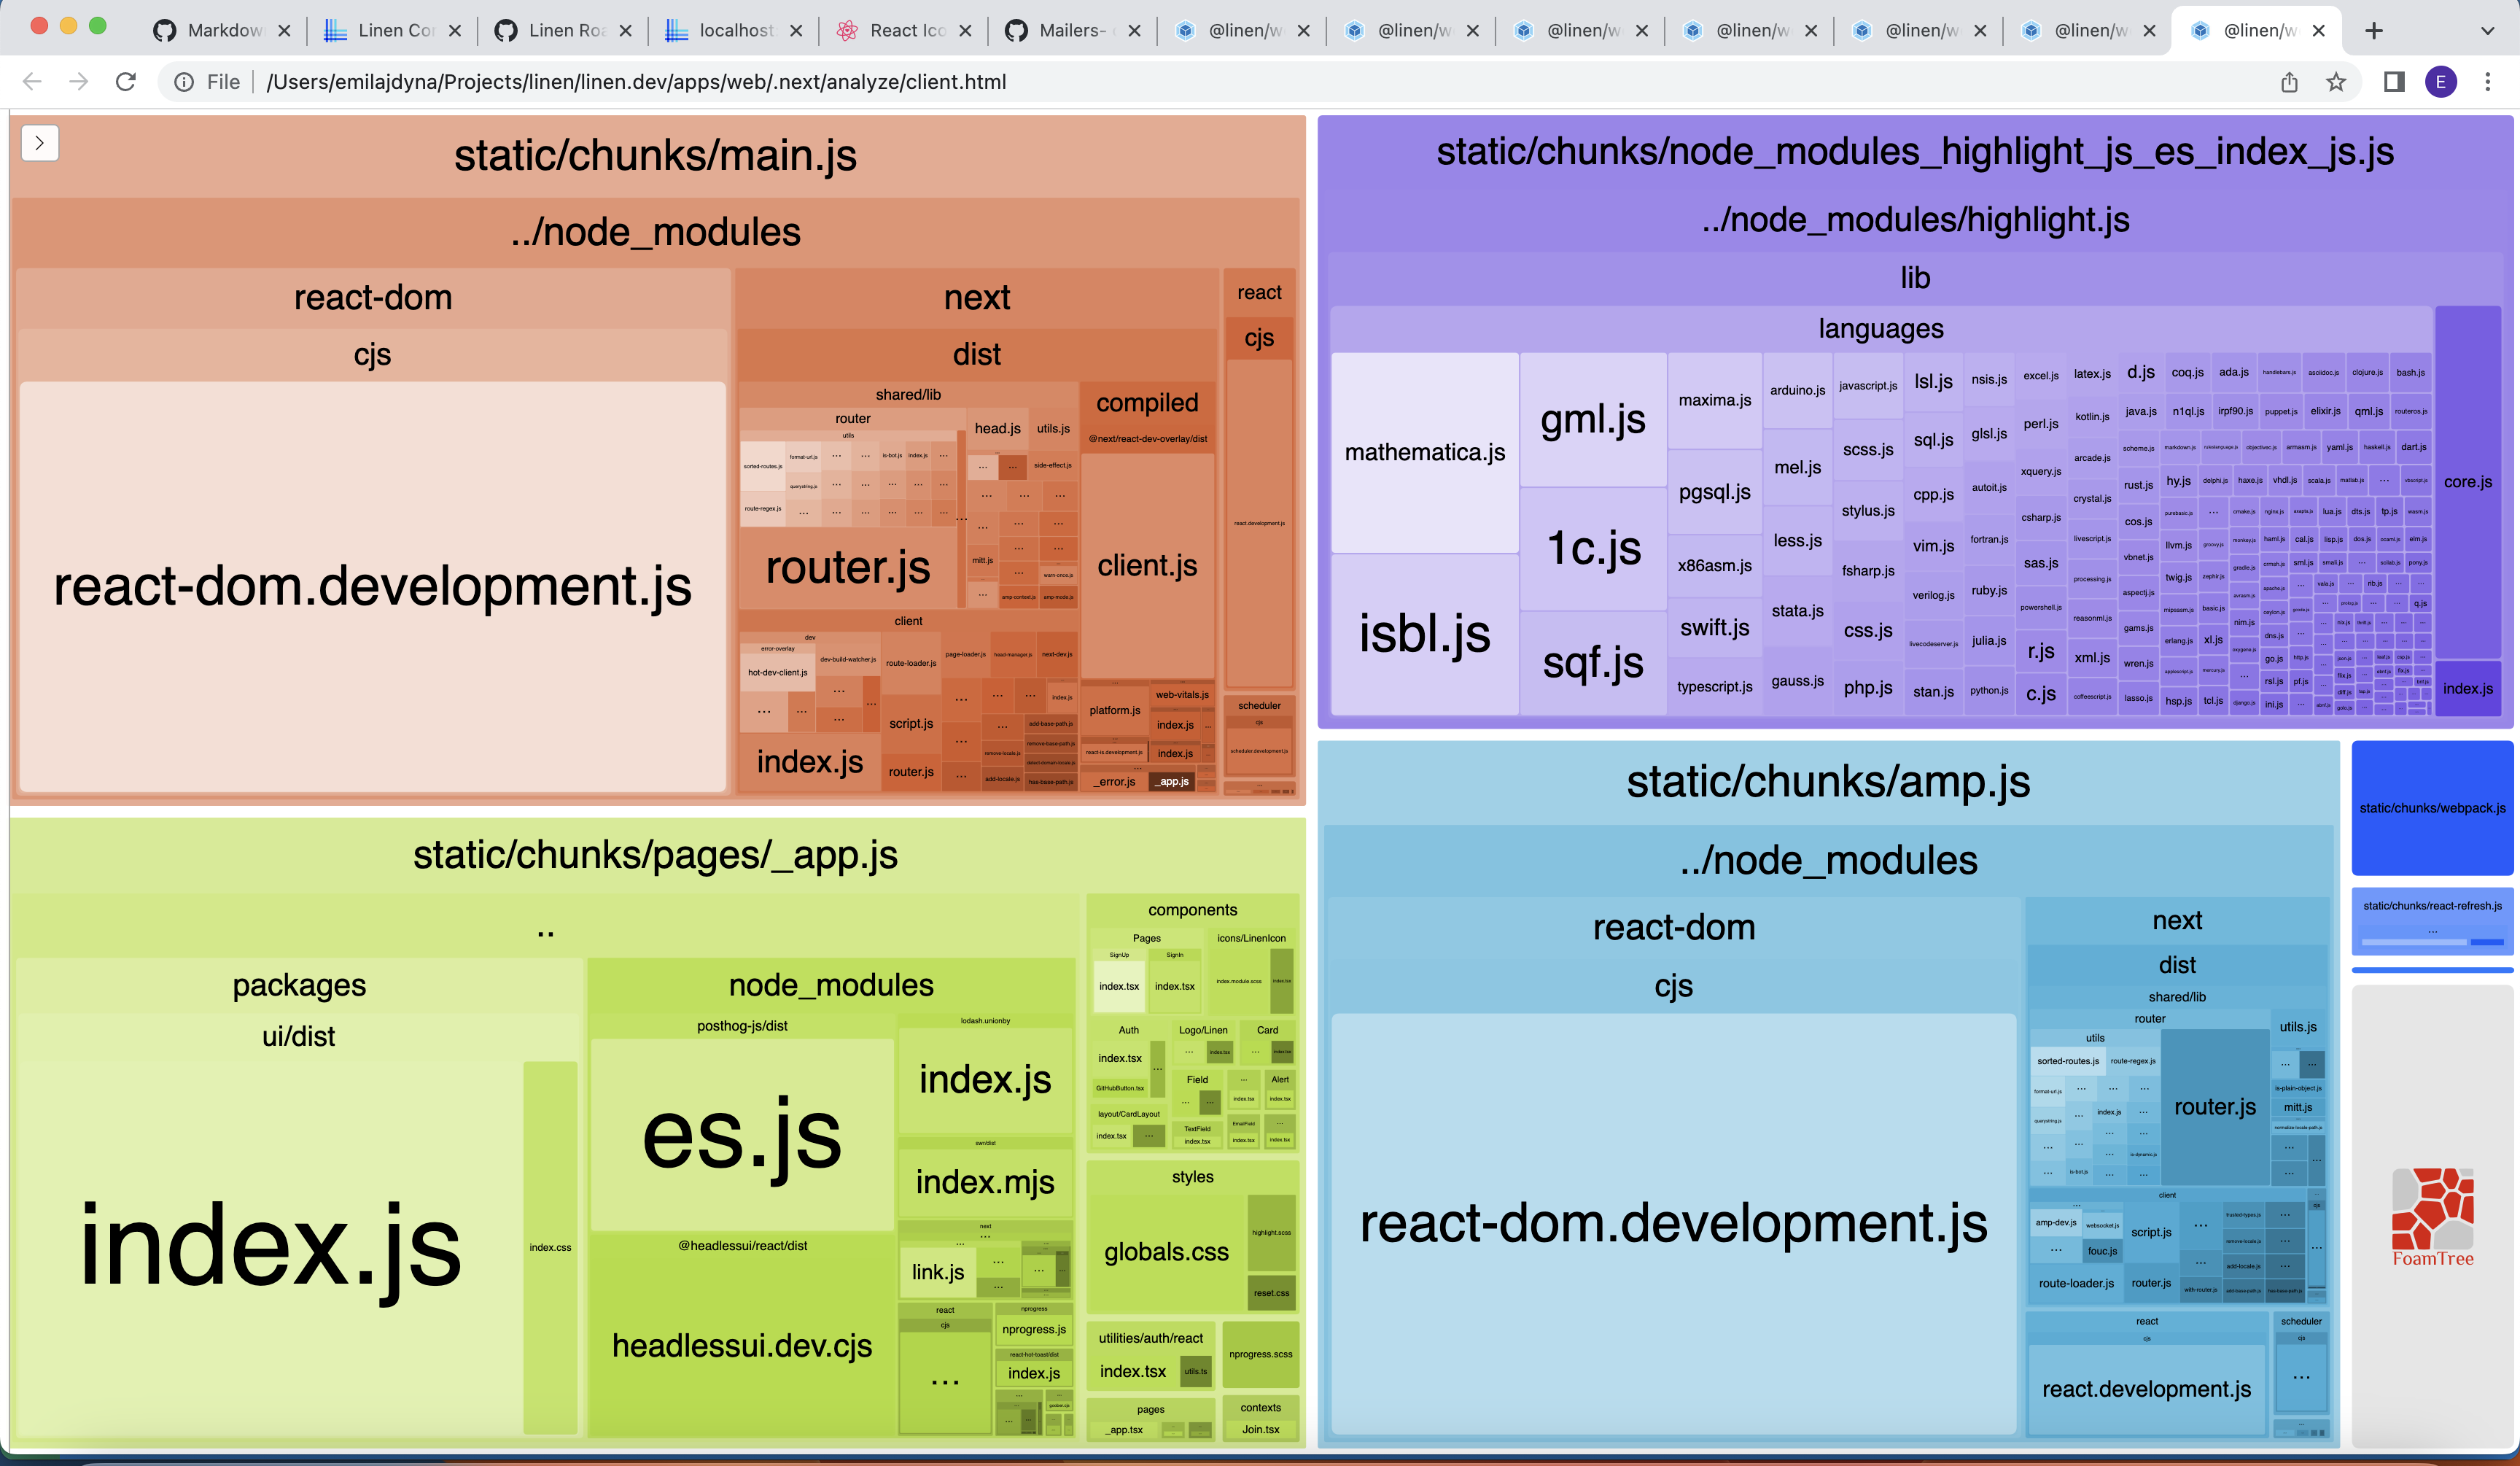Open the Chrome three-dot menu
This screenshot has height=1466, width=2520.
[x=2488, y=82]
